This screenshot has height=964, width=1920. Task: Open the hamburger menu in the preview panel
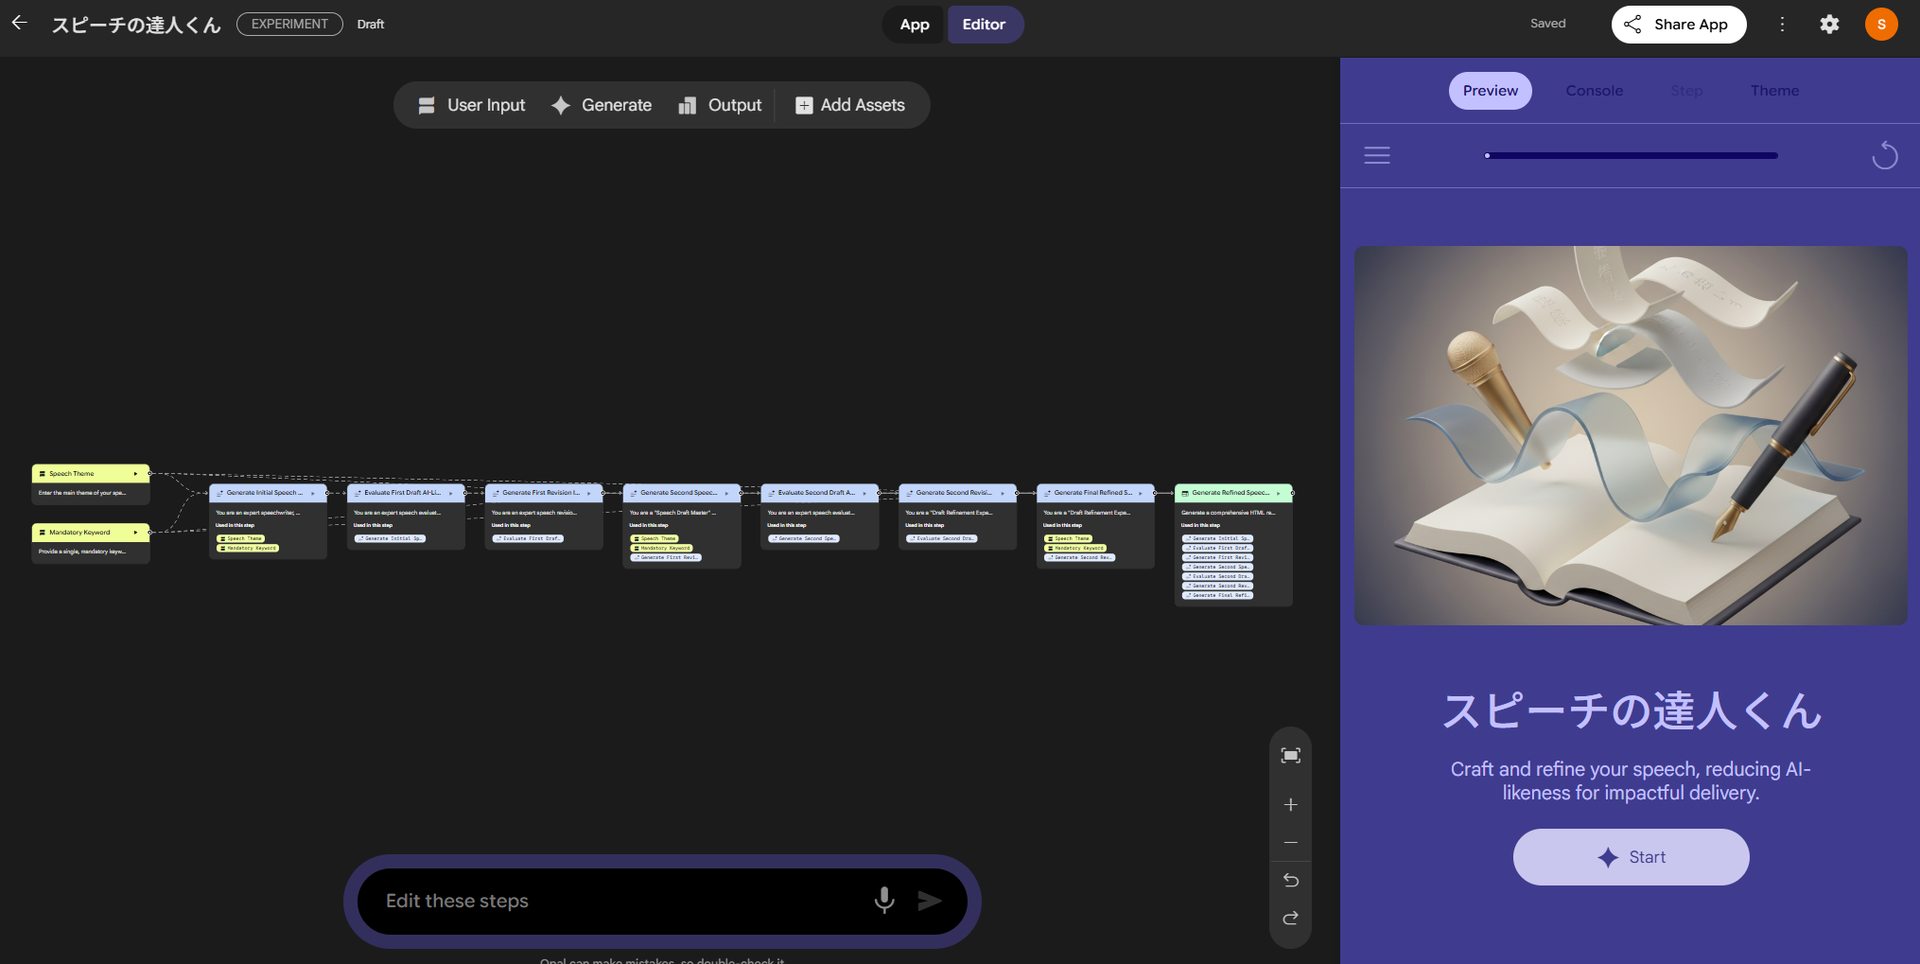click(1377, 155)
